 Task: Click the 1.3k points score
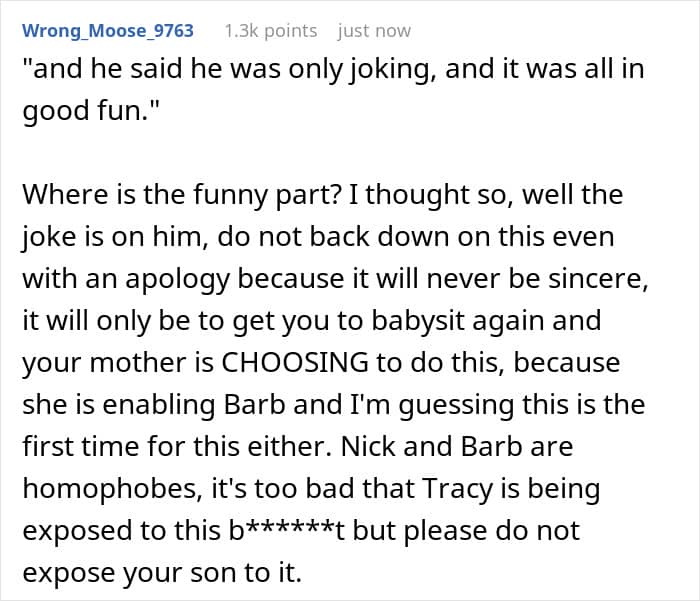tap(271, 31)
